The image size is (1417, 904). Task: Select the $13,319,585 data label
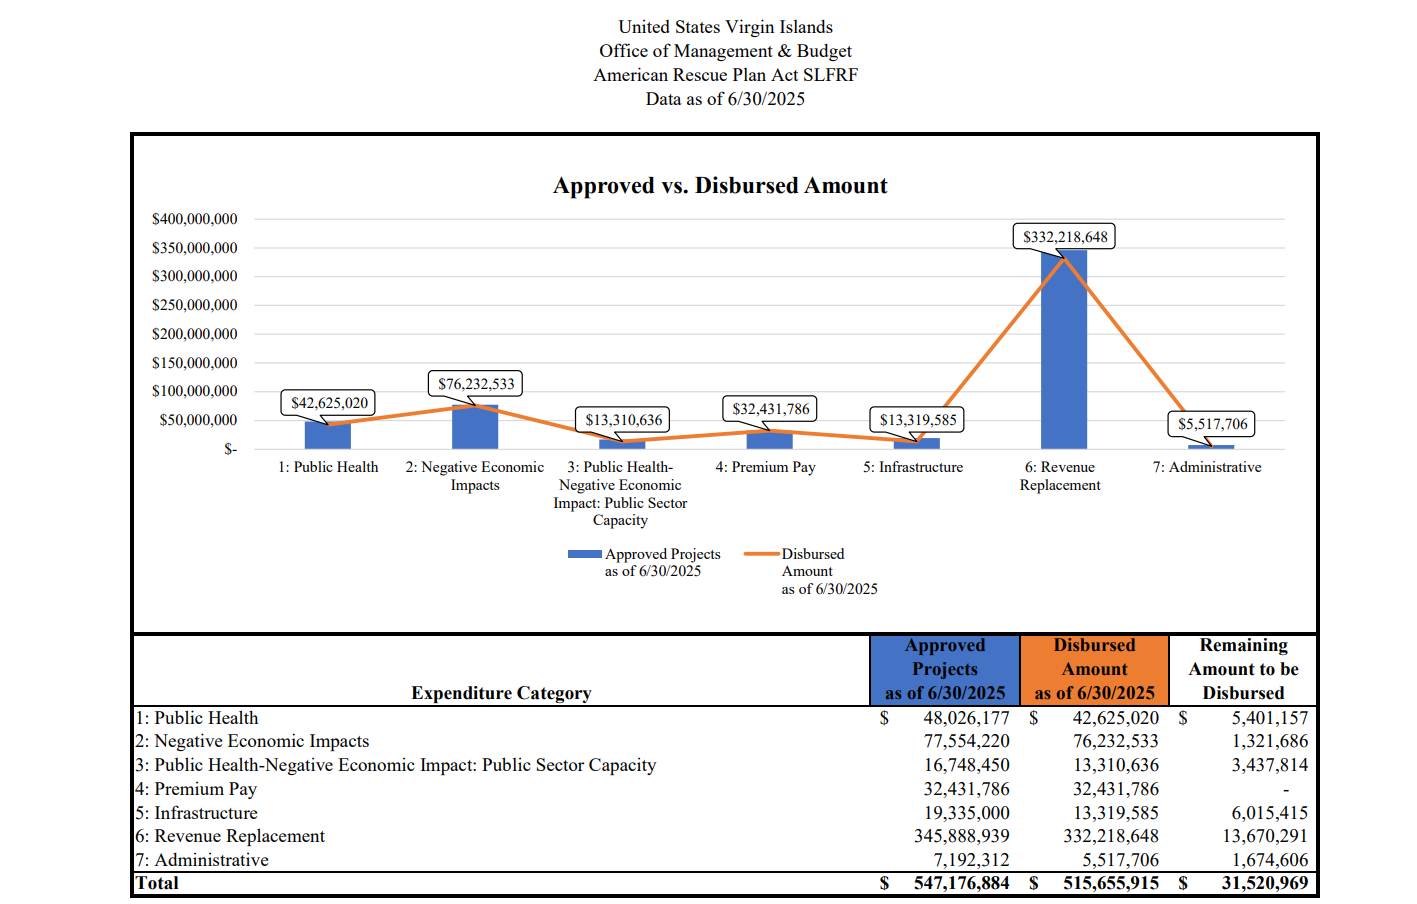918,420
